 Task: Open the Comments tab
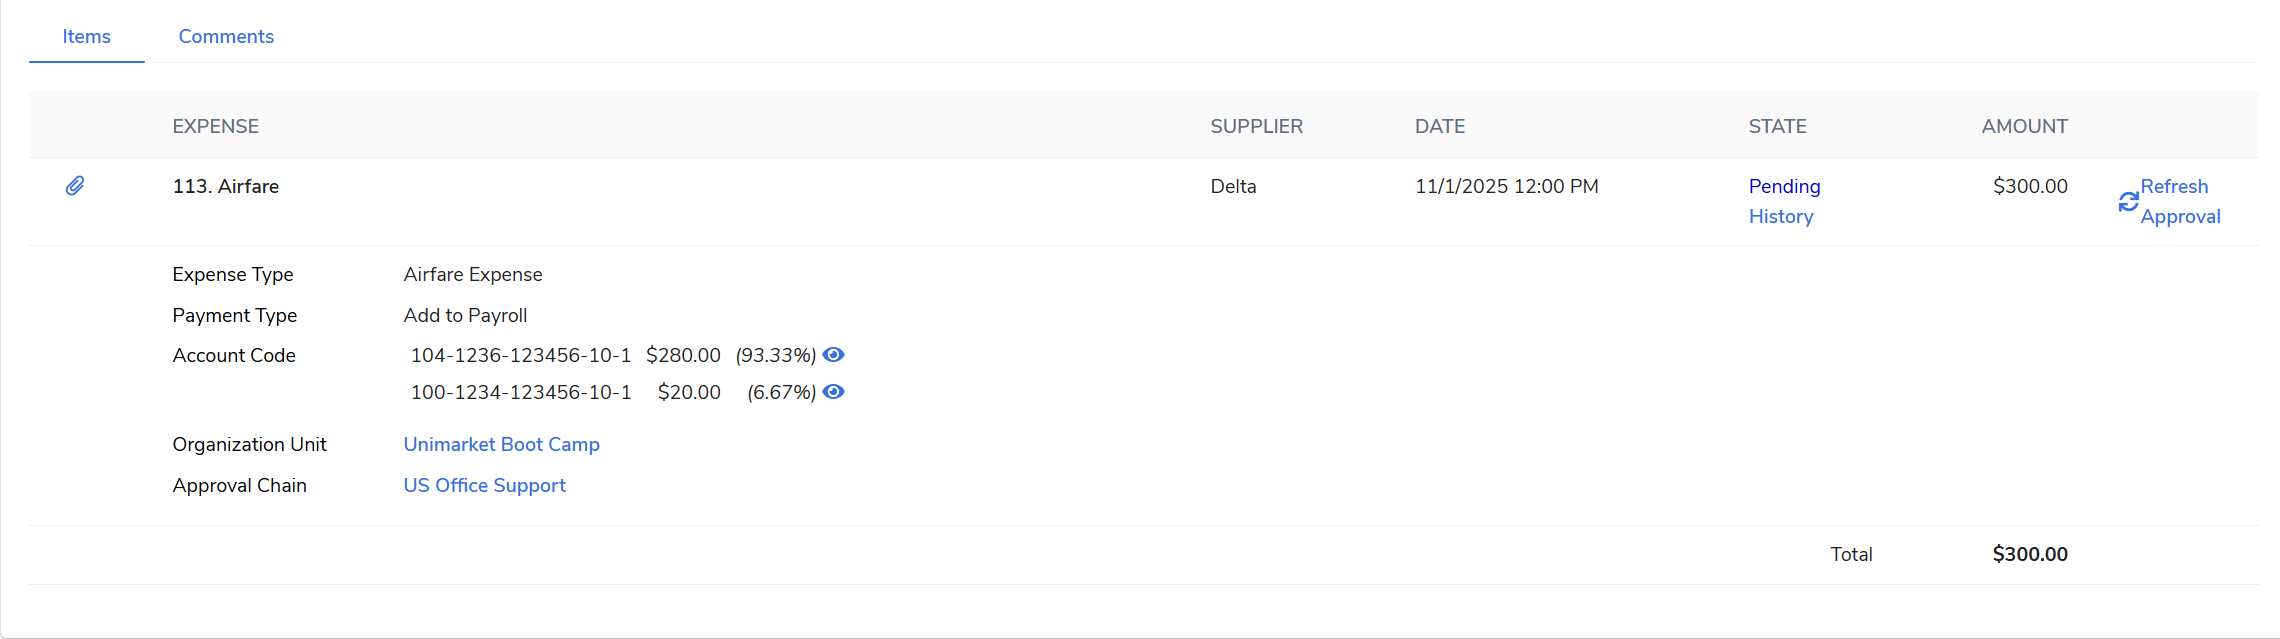pyautogui.click(x=226, y=37)
